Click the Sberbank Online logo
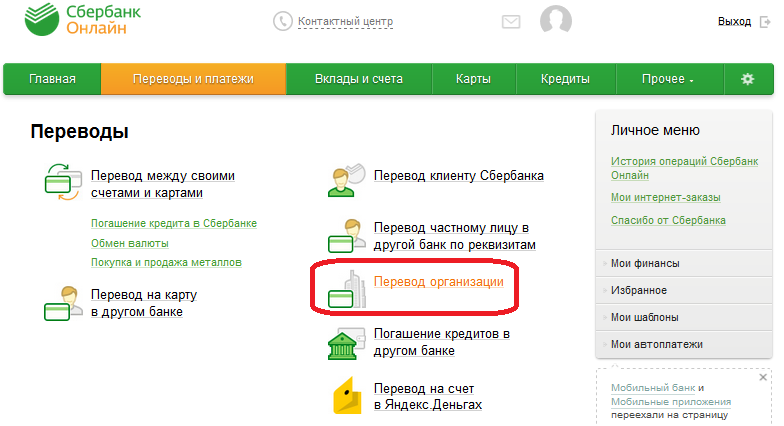The height and width of the screenshot is (426, 784). pyautogui.click(x=83, y=19)
